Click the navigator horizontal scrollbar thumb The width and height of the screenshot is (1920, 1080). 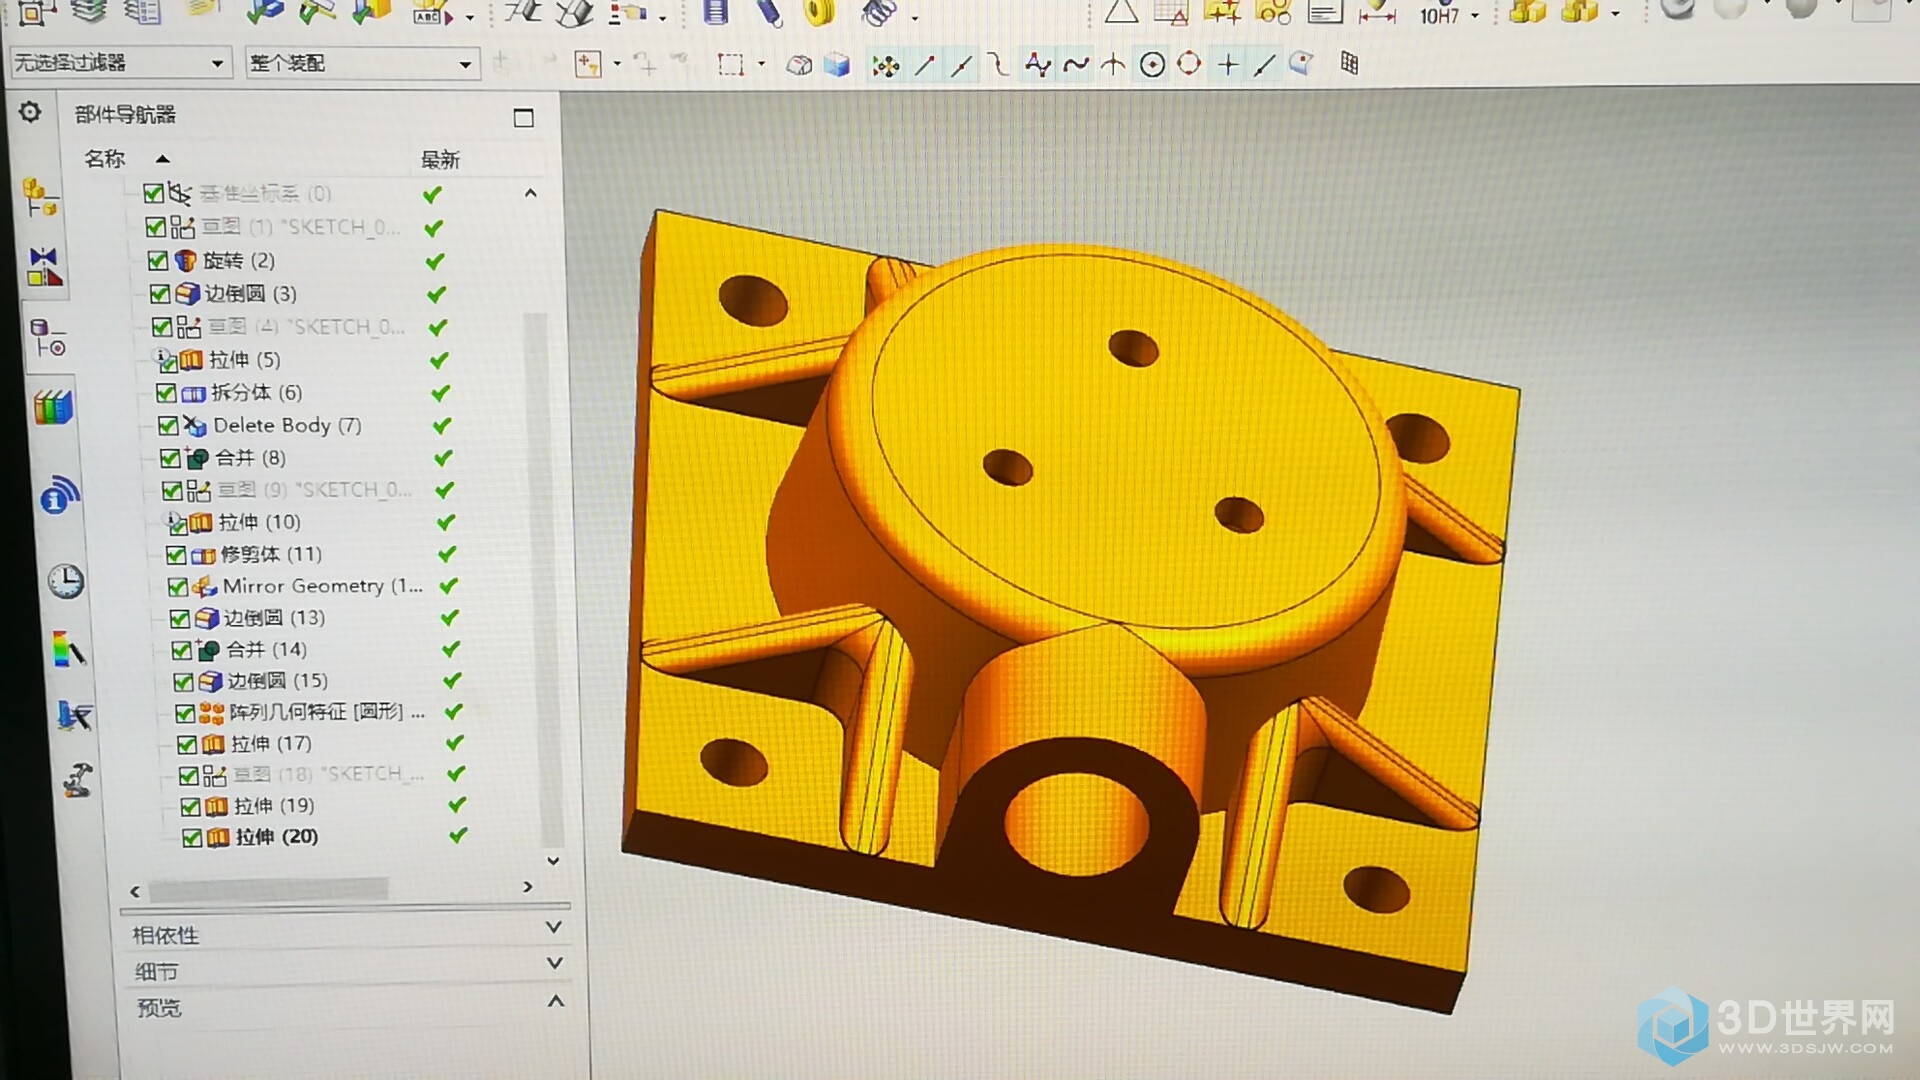268,889
